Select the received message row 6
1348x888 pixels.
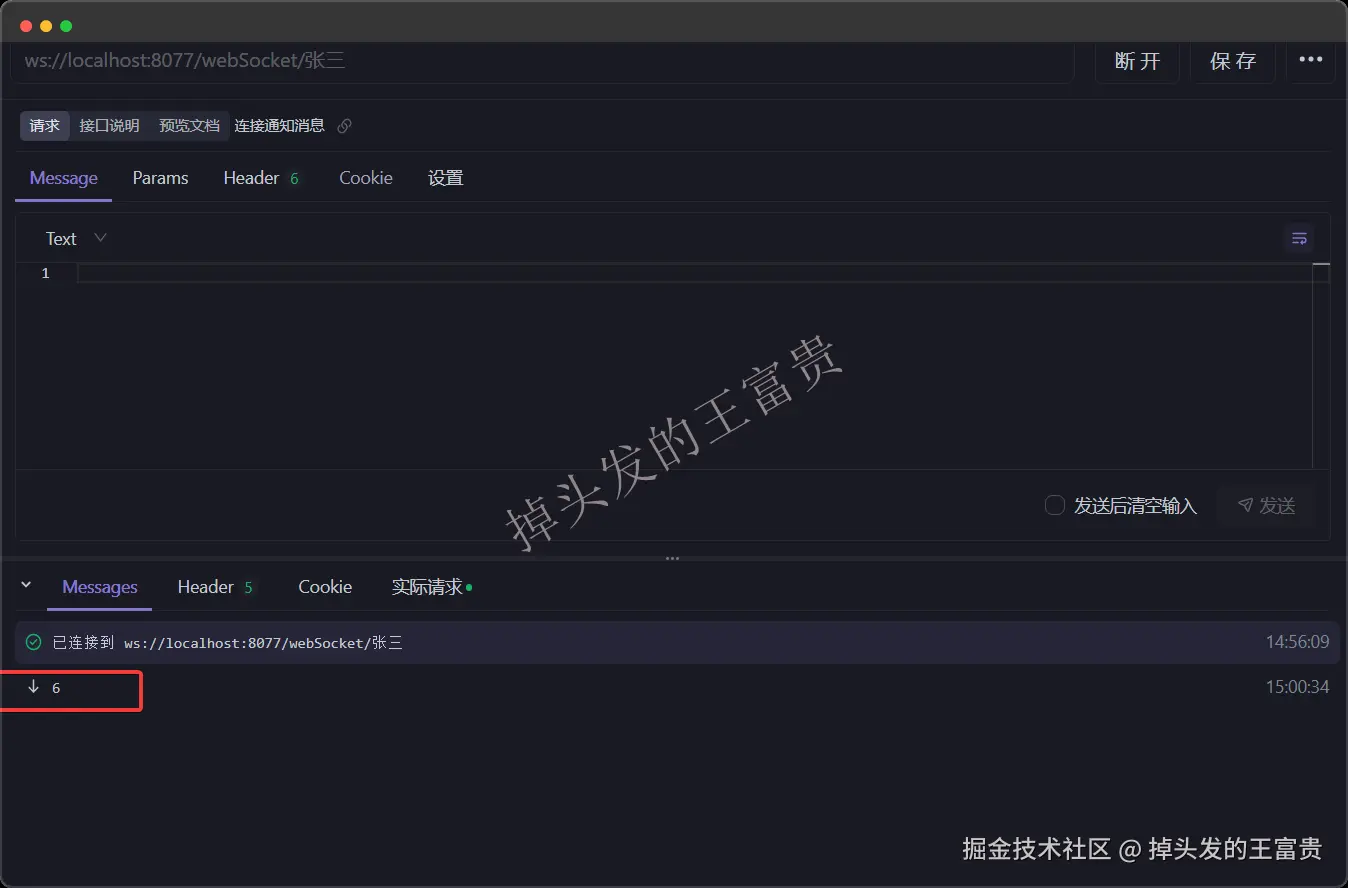[677, 687]
